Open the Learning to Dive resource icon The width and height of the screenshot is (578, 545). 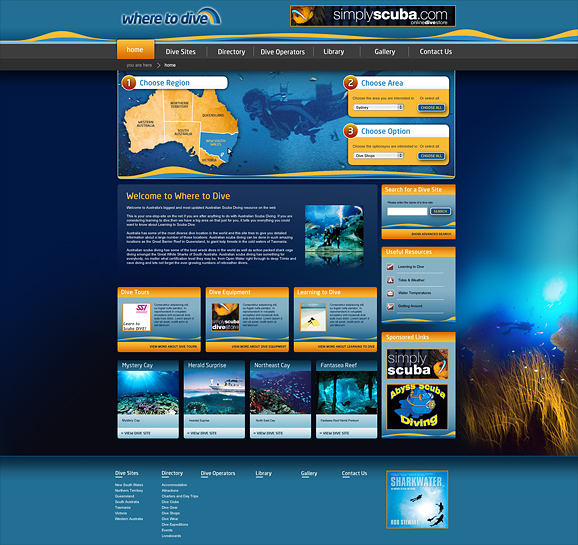[x=390, y=267]
